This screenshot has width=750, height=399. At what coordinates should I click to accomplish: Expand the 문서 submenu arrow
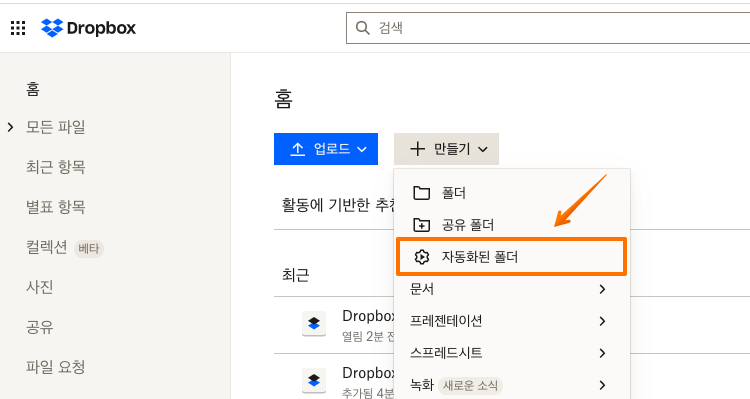click(x=602, y=289)
